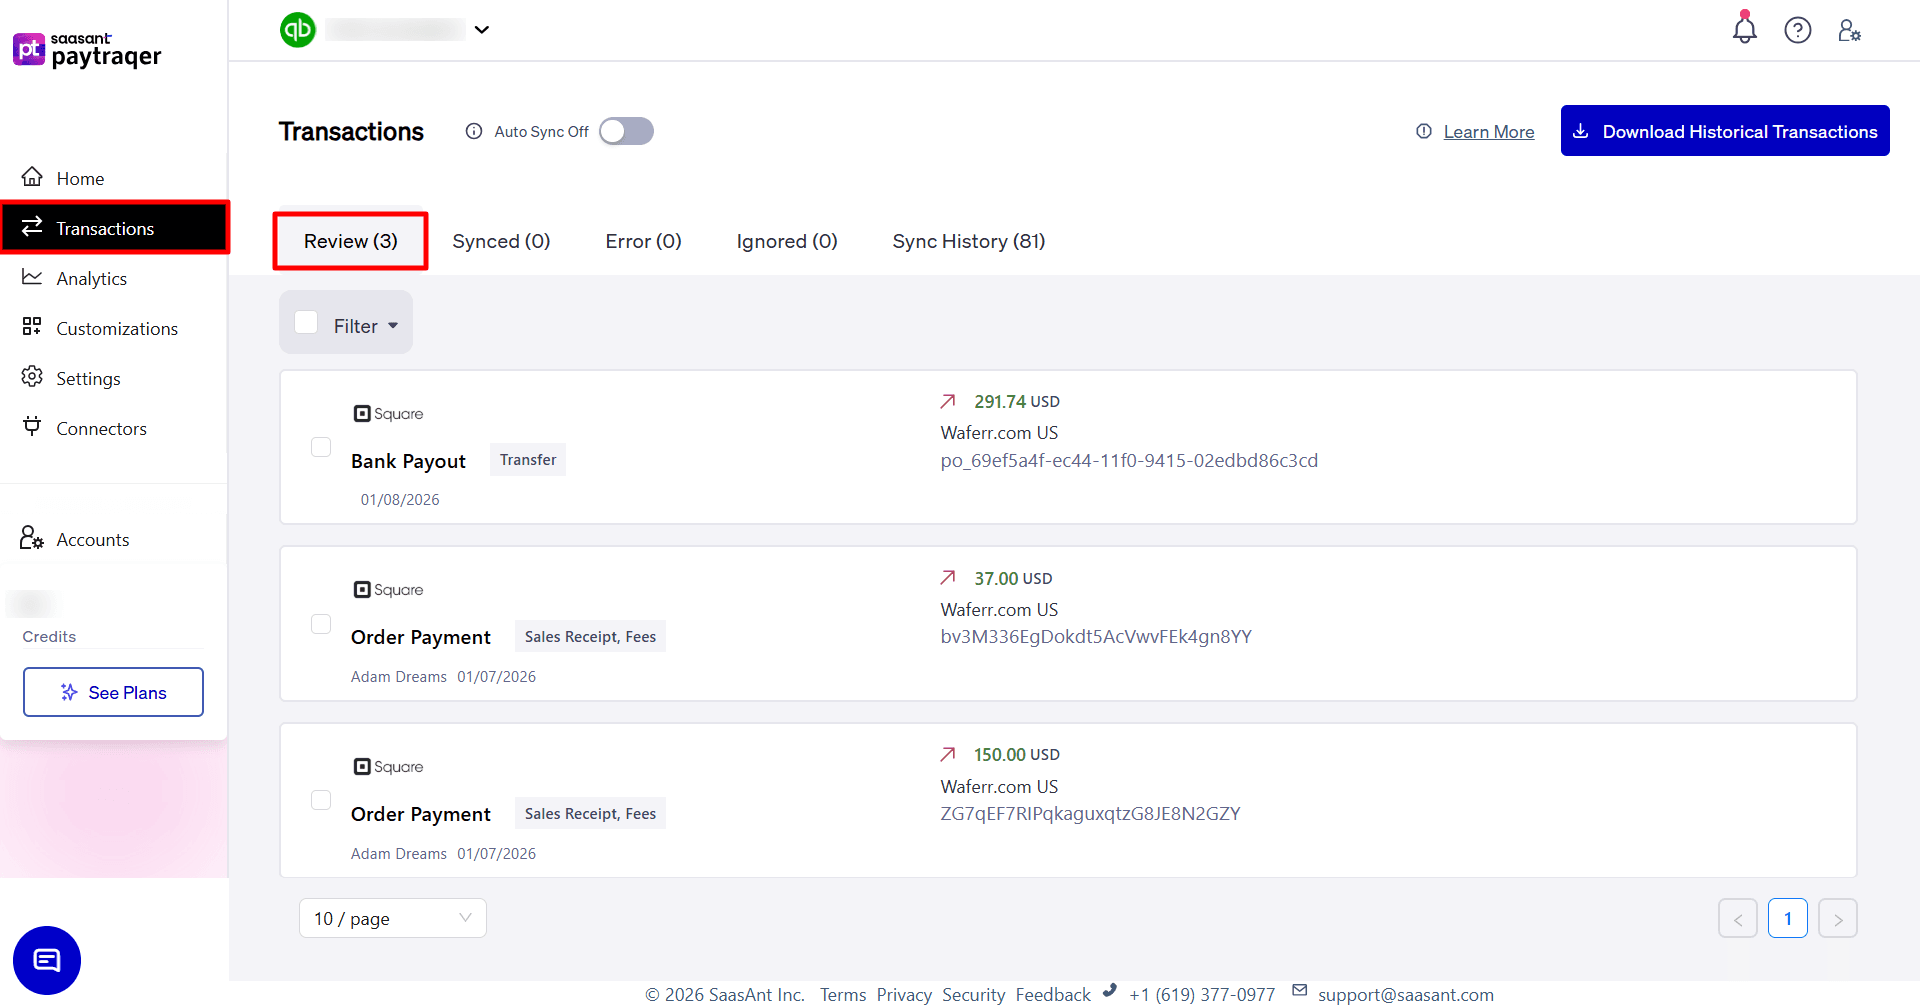Go to next page arrow
This screenshot has width=1920, height=1007.
pos(1838,919)
